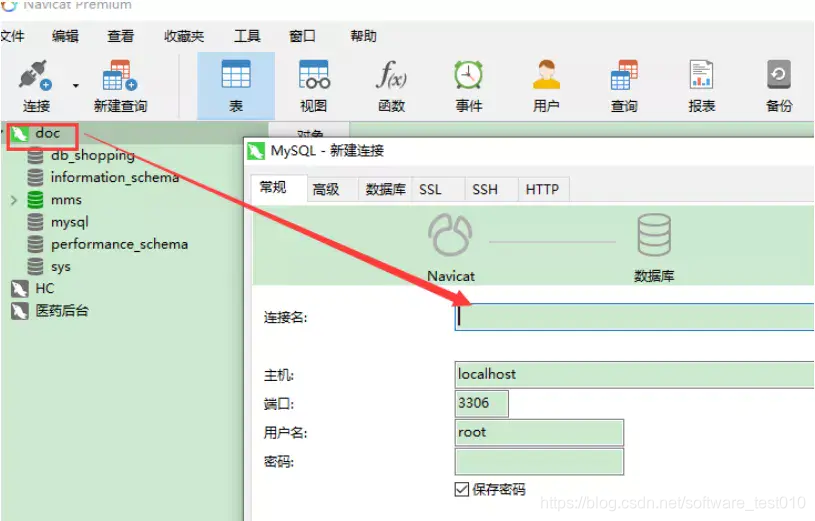This screenshot has height=521, width=815.
Task: Click the Connection (连接) plug icon
Action: pyautogui.click(x=35, y=75)
